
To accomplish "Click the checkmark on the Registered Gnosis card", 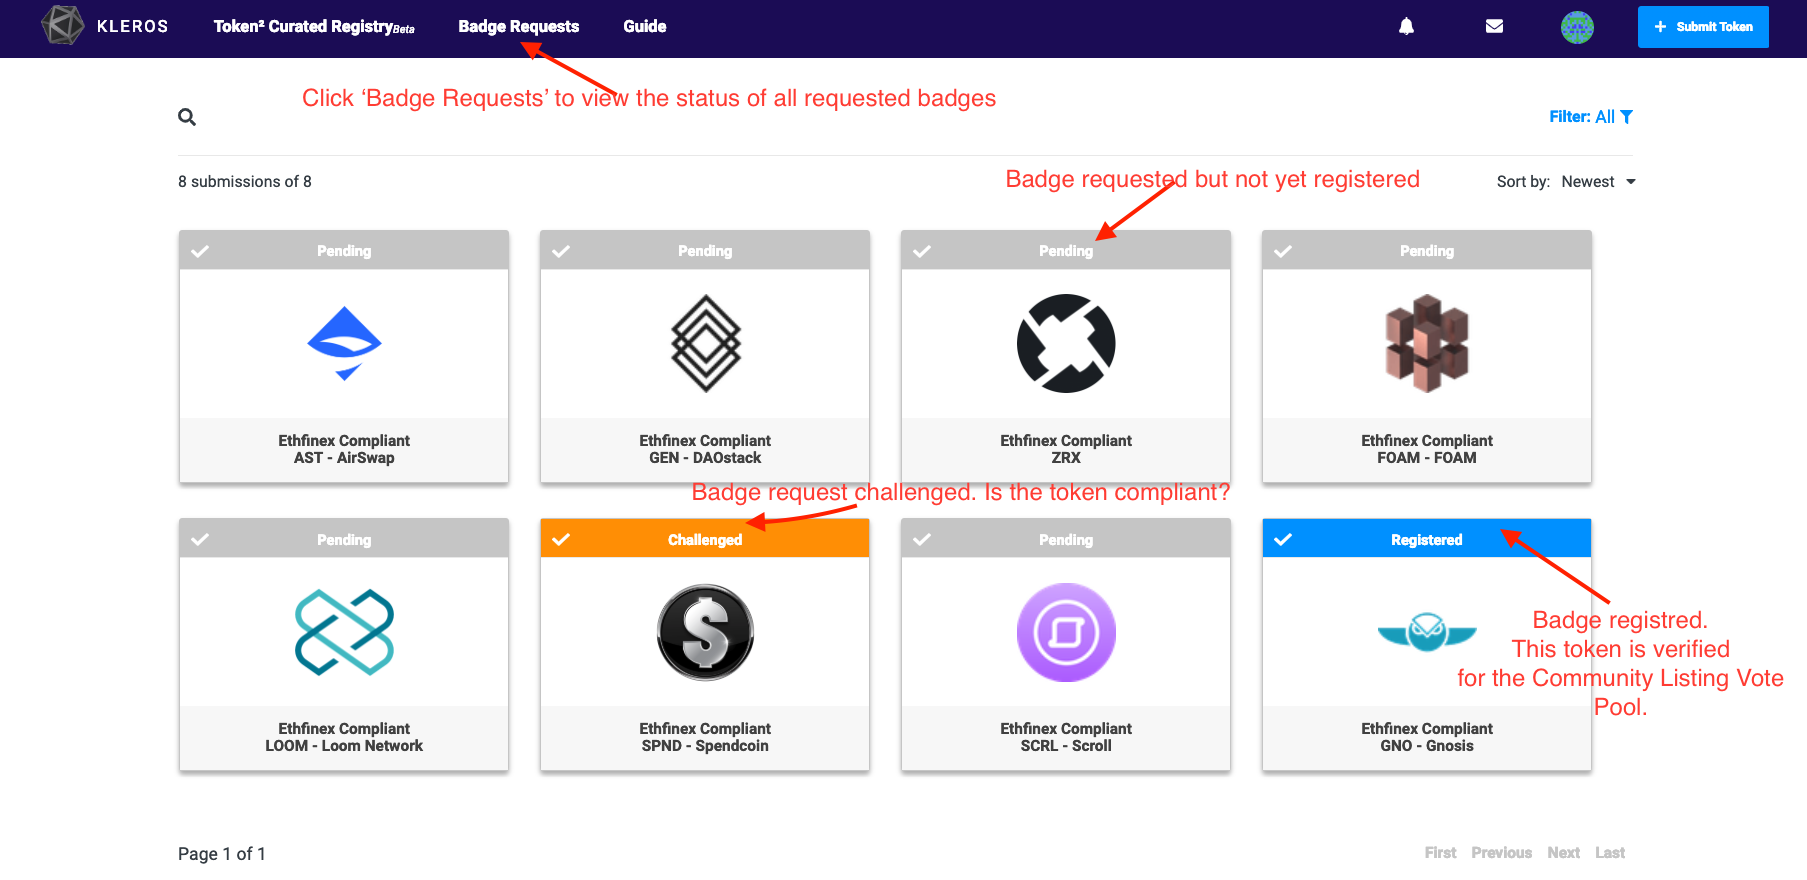I will click(1283, 539).
